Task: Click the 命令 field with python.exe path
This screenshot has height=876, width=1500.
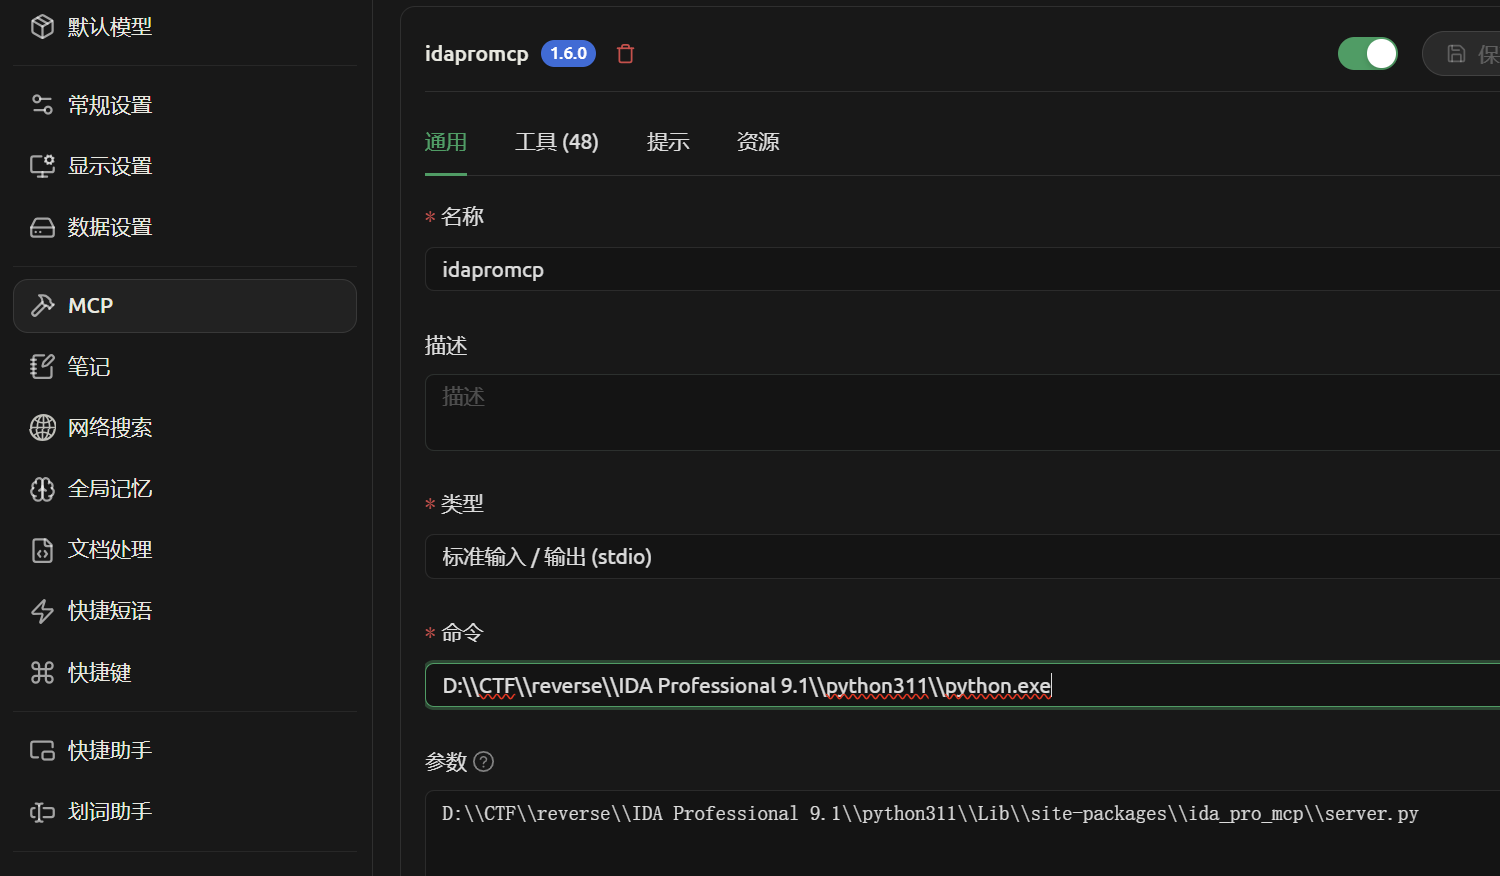Action: 962,686
